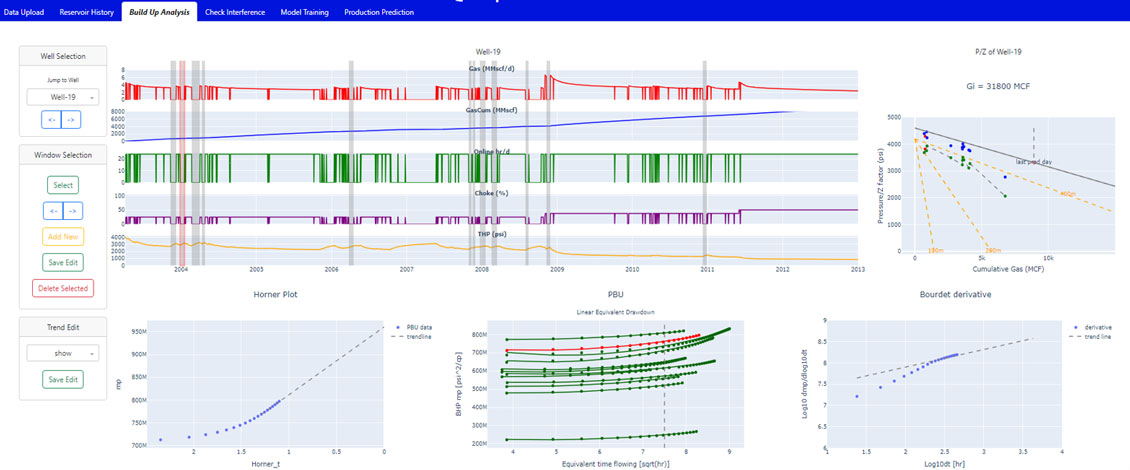This screenshot has width=1130, height=470.
Task: Open the Well-19 jump-to-well dropdown
Action: tap(63, 97)
